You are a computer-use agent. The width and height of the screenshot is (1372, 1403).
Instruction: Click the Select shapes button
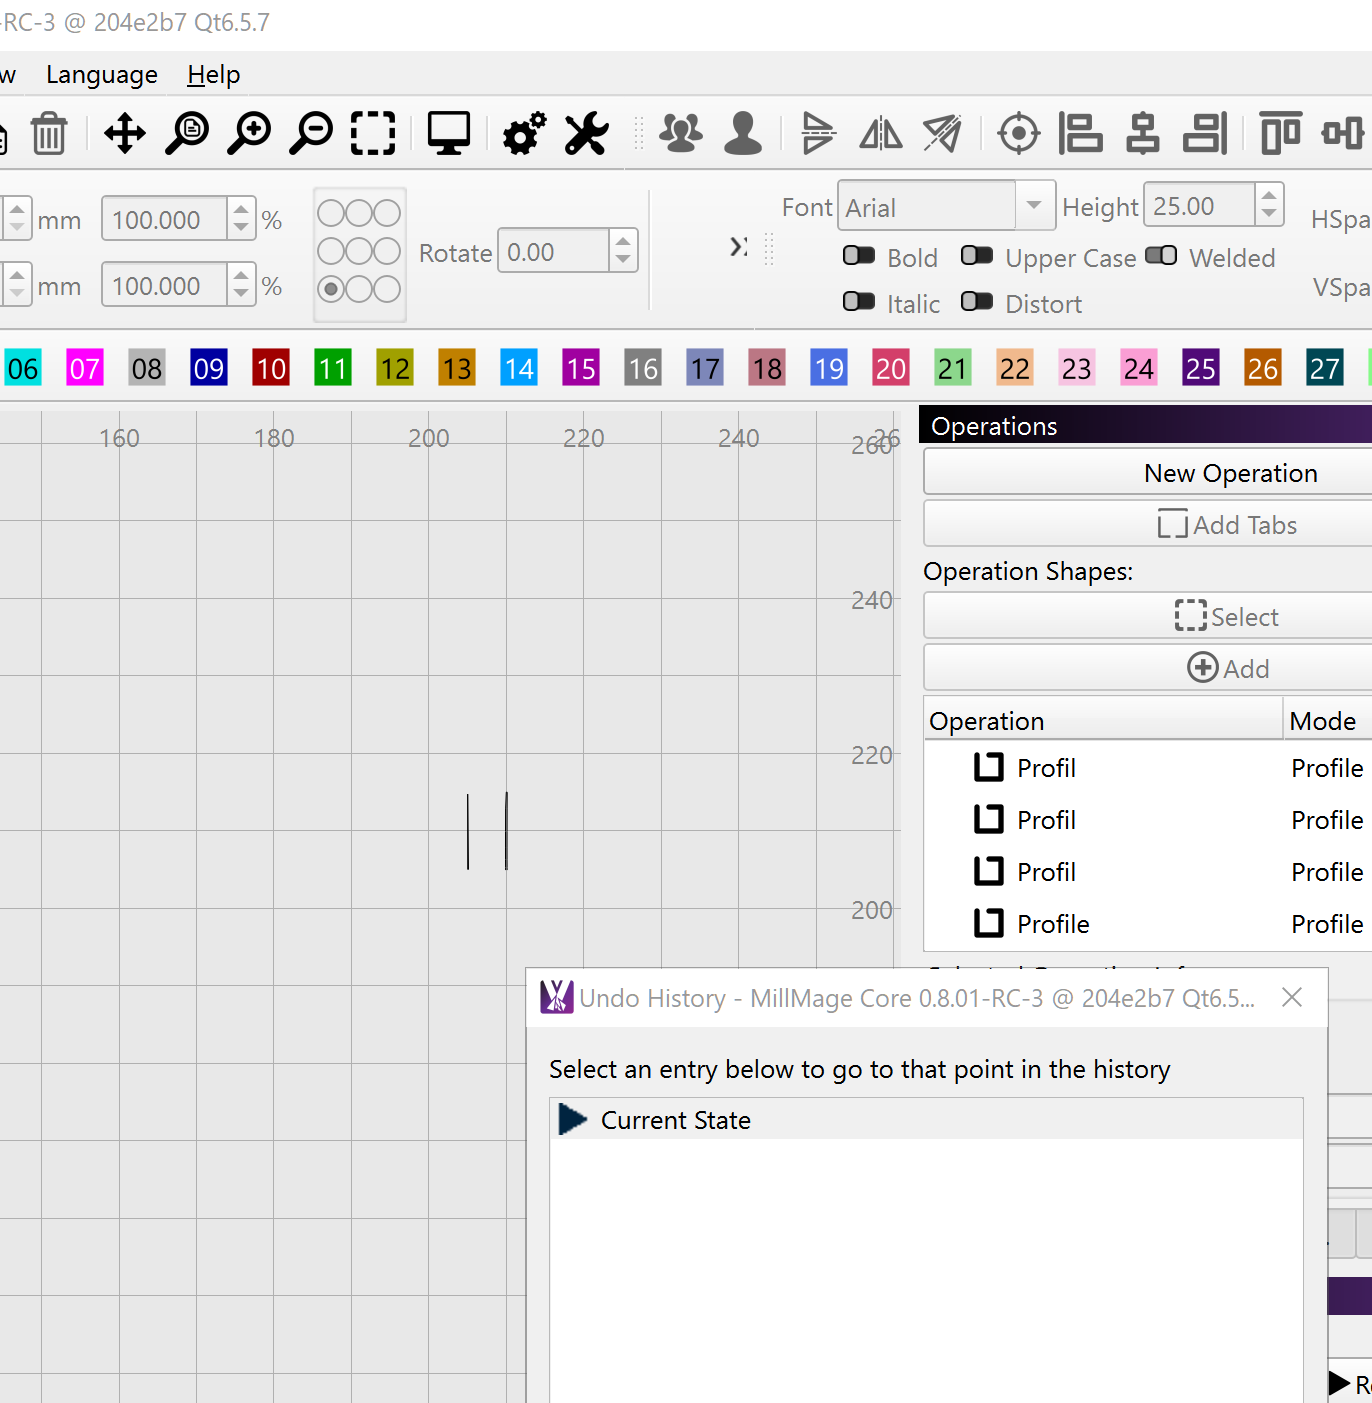[1148, 616]
